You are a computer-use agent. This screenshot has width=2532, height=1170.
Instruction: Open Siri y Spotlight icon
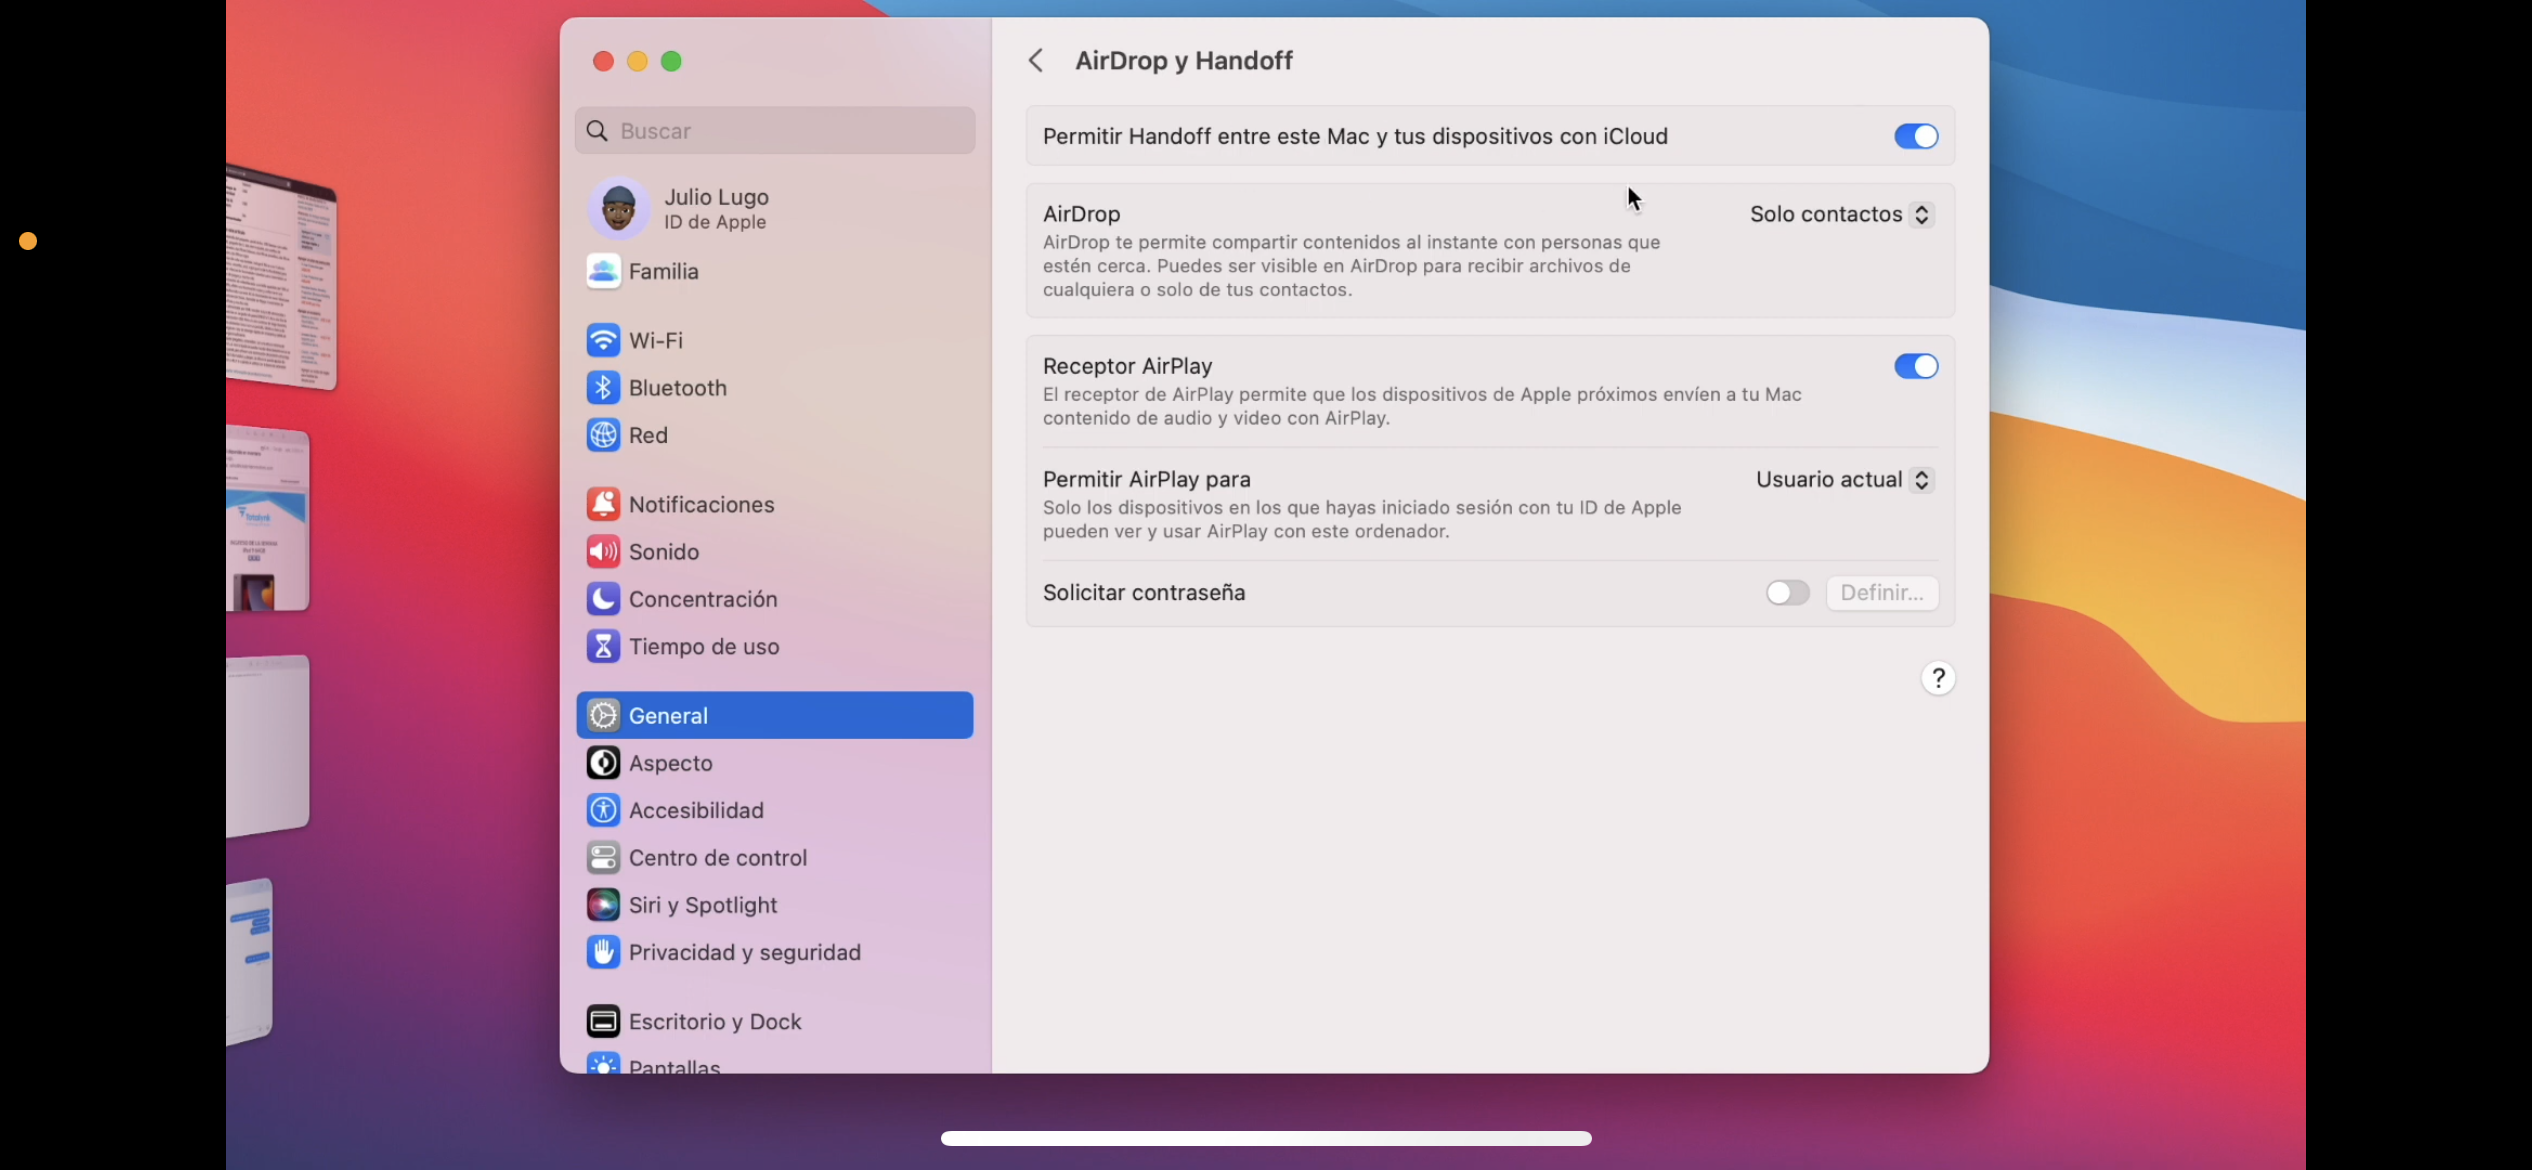click(602, 905)
